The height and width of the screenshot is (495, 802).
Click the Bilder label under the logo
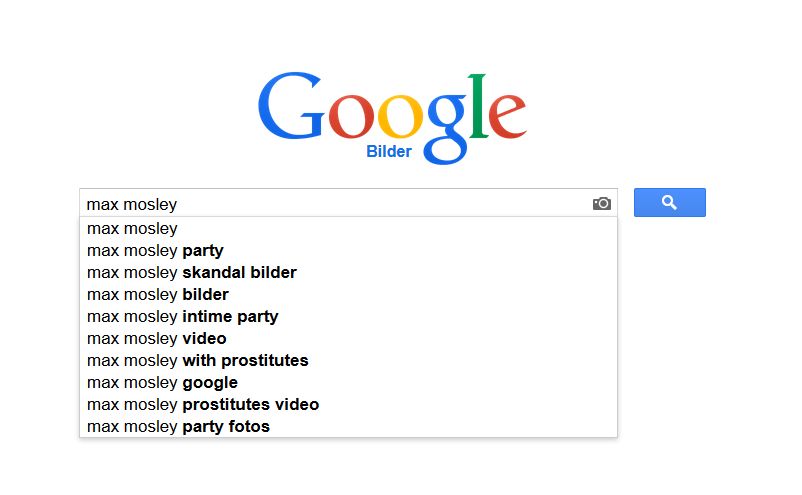(389, 151)
